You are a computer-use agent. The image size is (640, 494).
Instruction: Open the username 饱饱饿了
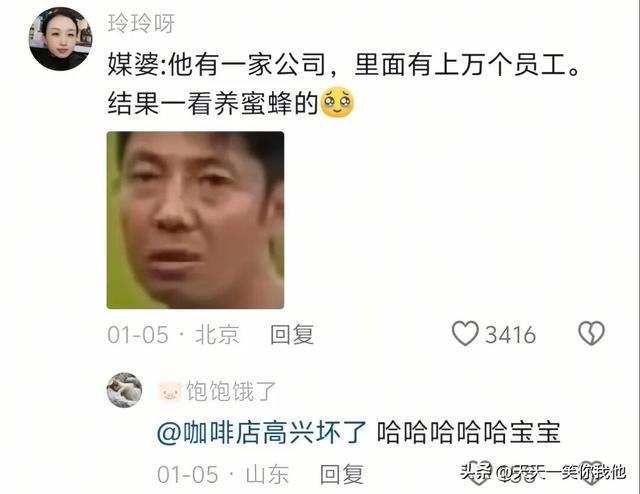(231, 391)
